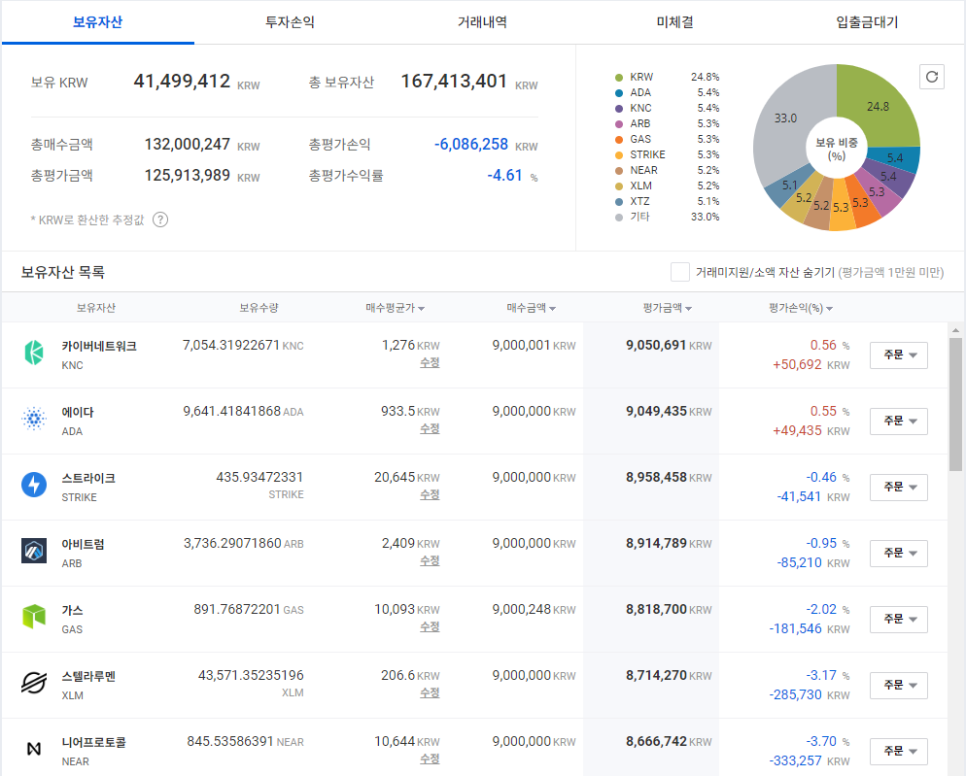This screenshot has width=966, height=776.
Task: Click 수정 link for XLM average price
Action: click(x=429, y=693)
